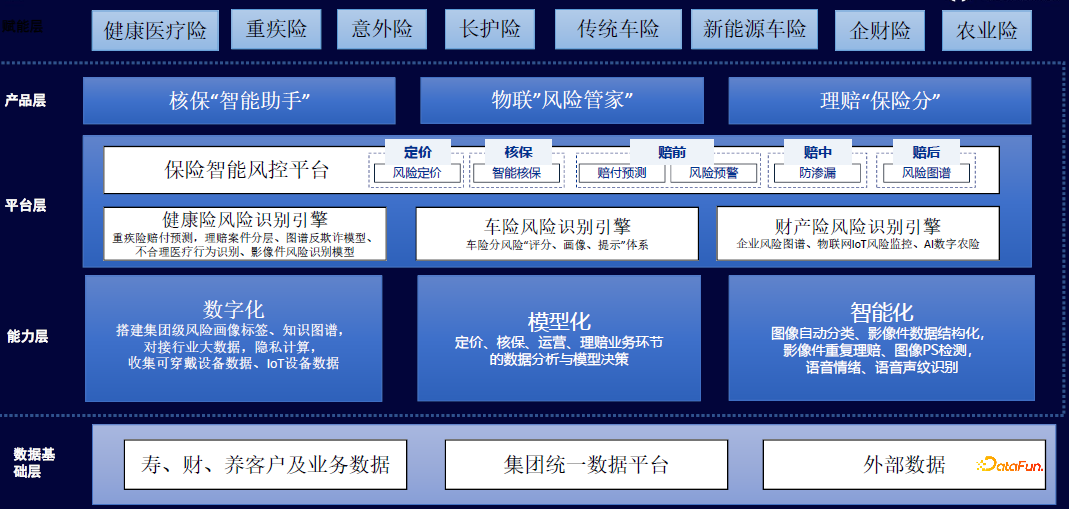1069x509 pixels.
Task: Select the 平台层 layer label
Action: [25, 205]
